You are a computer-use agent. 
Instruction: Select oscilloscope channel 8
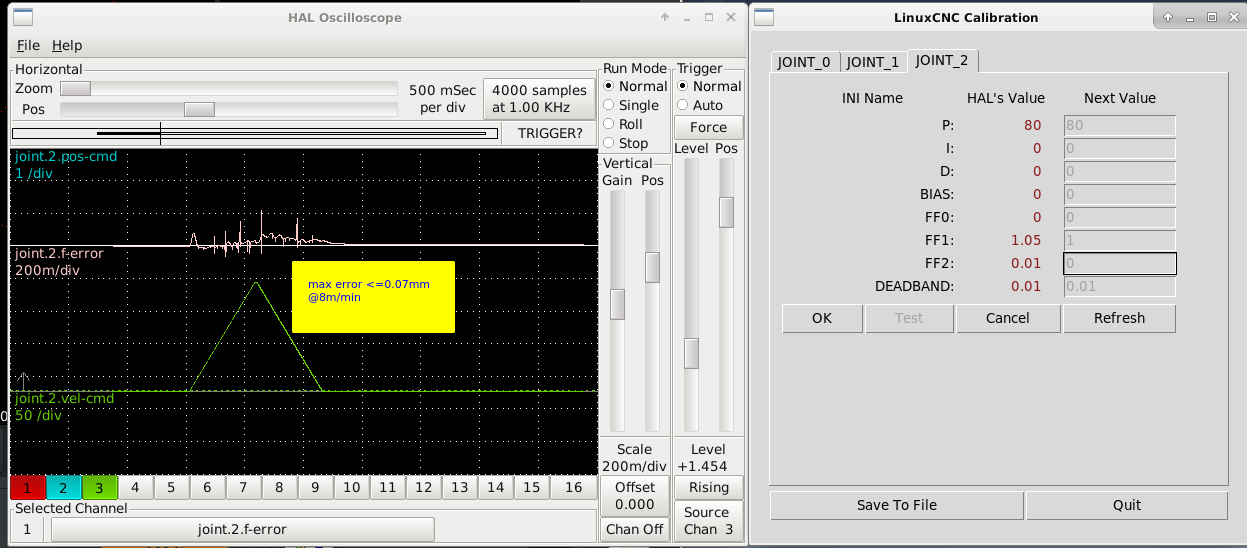click(279, 487)
